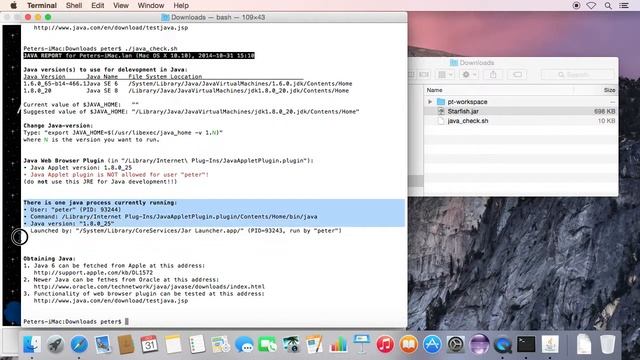Open purple sphere app in dock
The height and width of the screenshot is (360, 640).
coord(479,344)
